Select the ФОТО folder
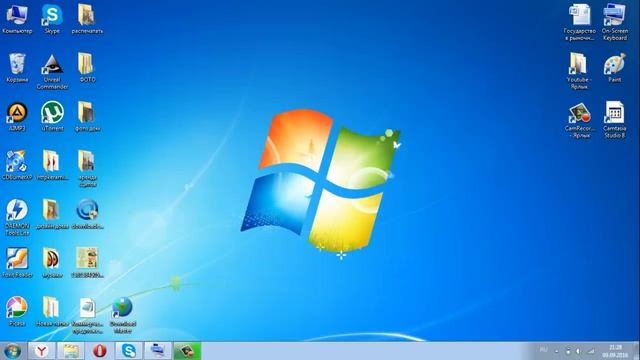The height and width of the screenshot is (360, 640). coord(87,68)
